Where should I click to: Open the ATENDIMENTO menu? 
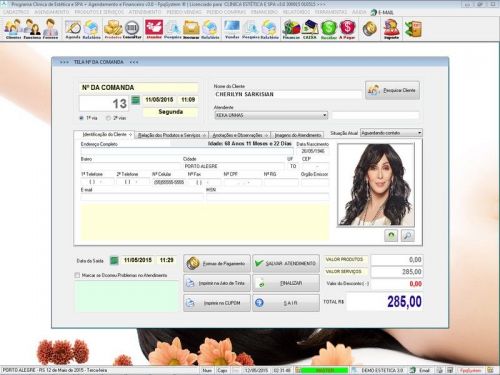click(145, 12)
